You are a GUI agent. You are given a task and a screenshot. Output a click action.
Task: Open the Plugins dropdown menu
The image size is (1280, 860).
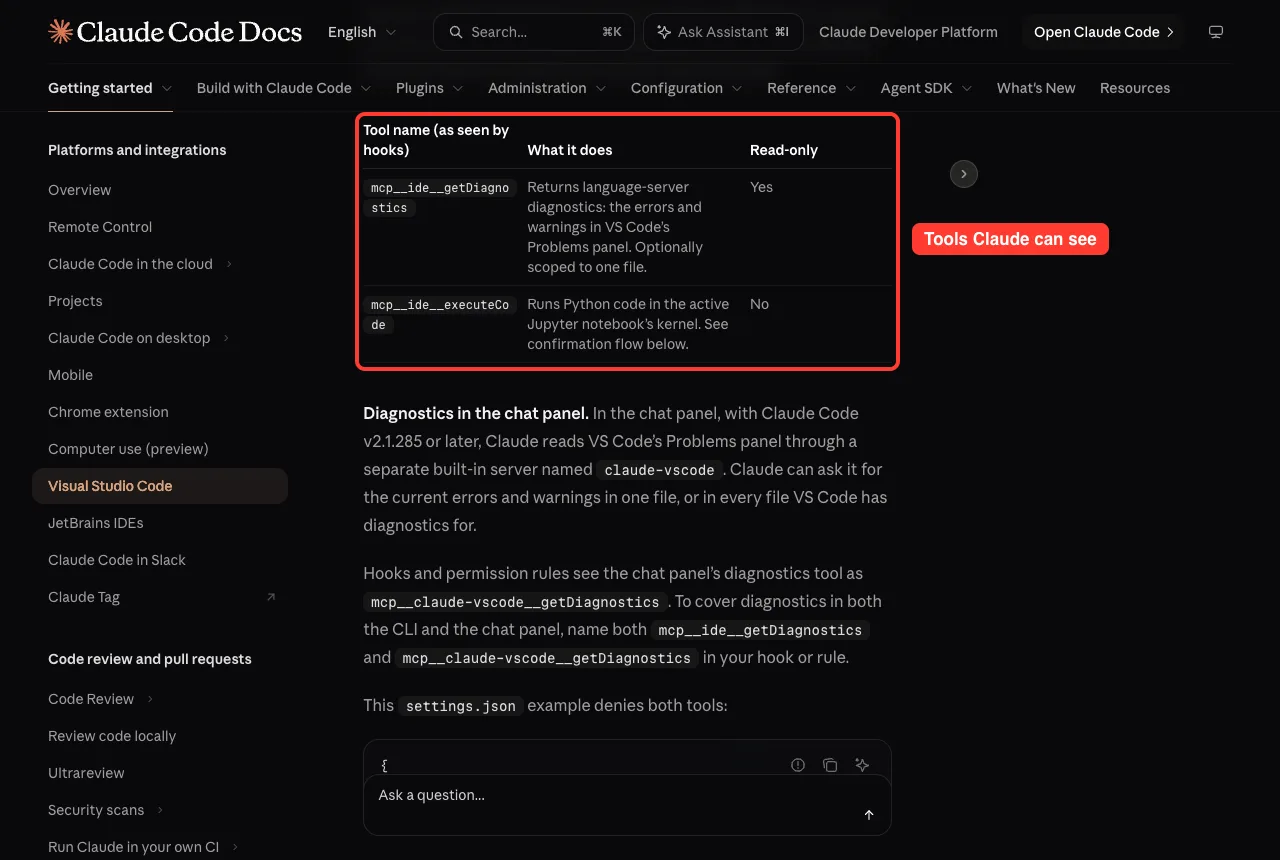pos(430,88)
